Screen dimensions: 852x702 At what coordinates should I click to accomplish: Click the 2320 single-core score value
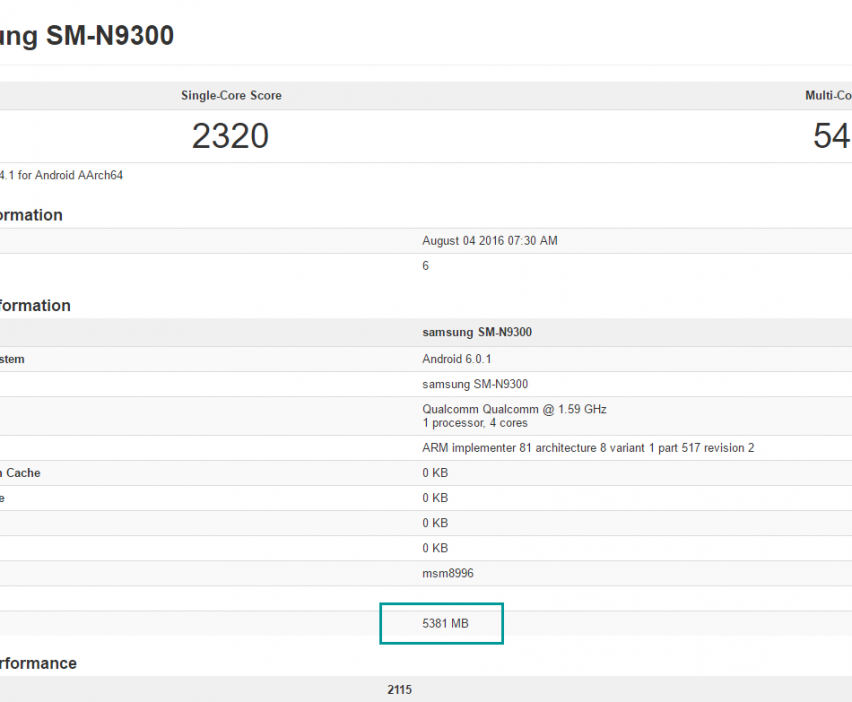coord(230,136)
